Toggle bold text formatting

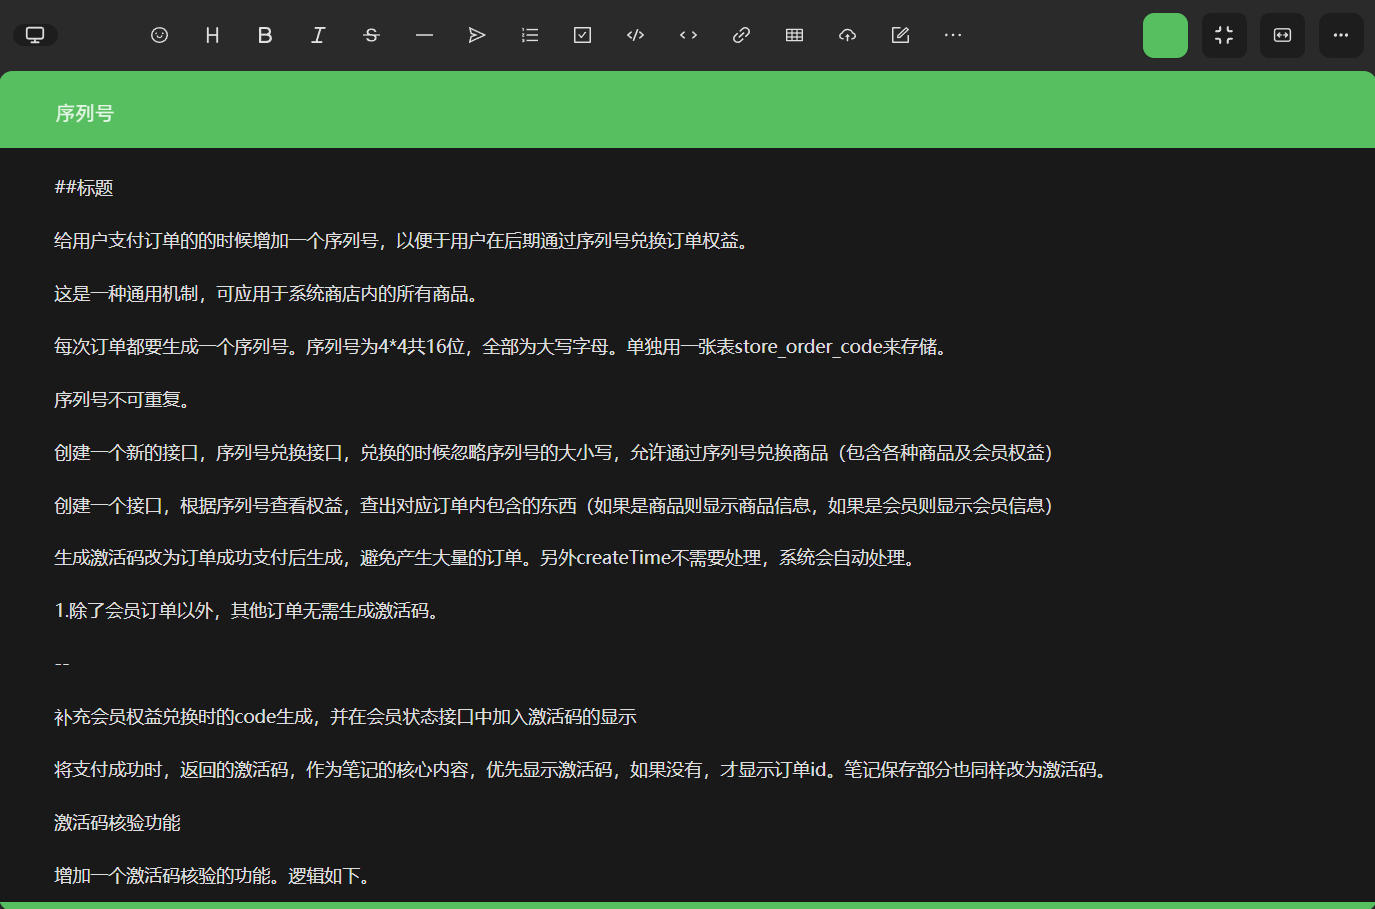point(265,35)
